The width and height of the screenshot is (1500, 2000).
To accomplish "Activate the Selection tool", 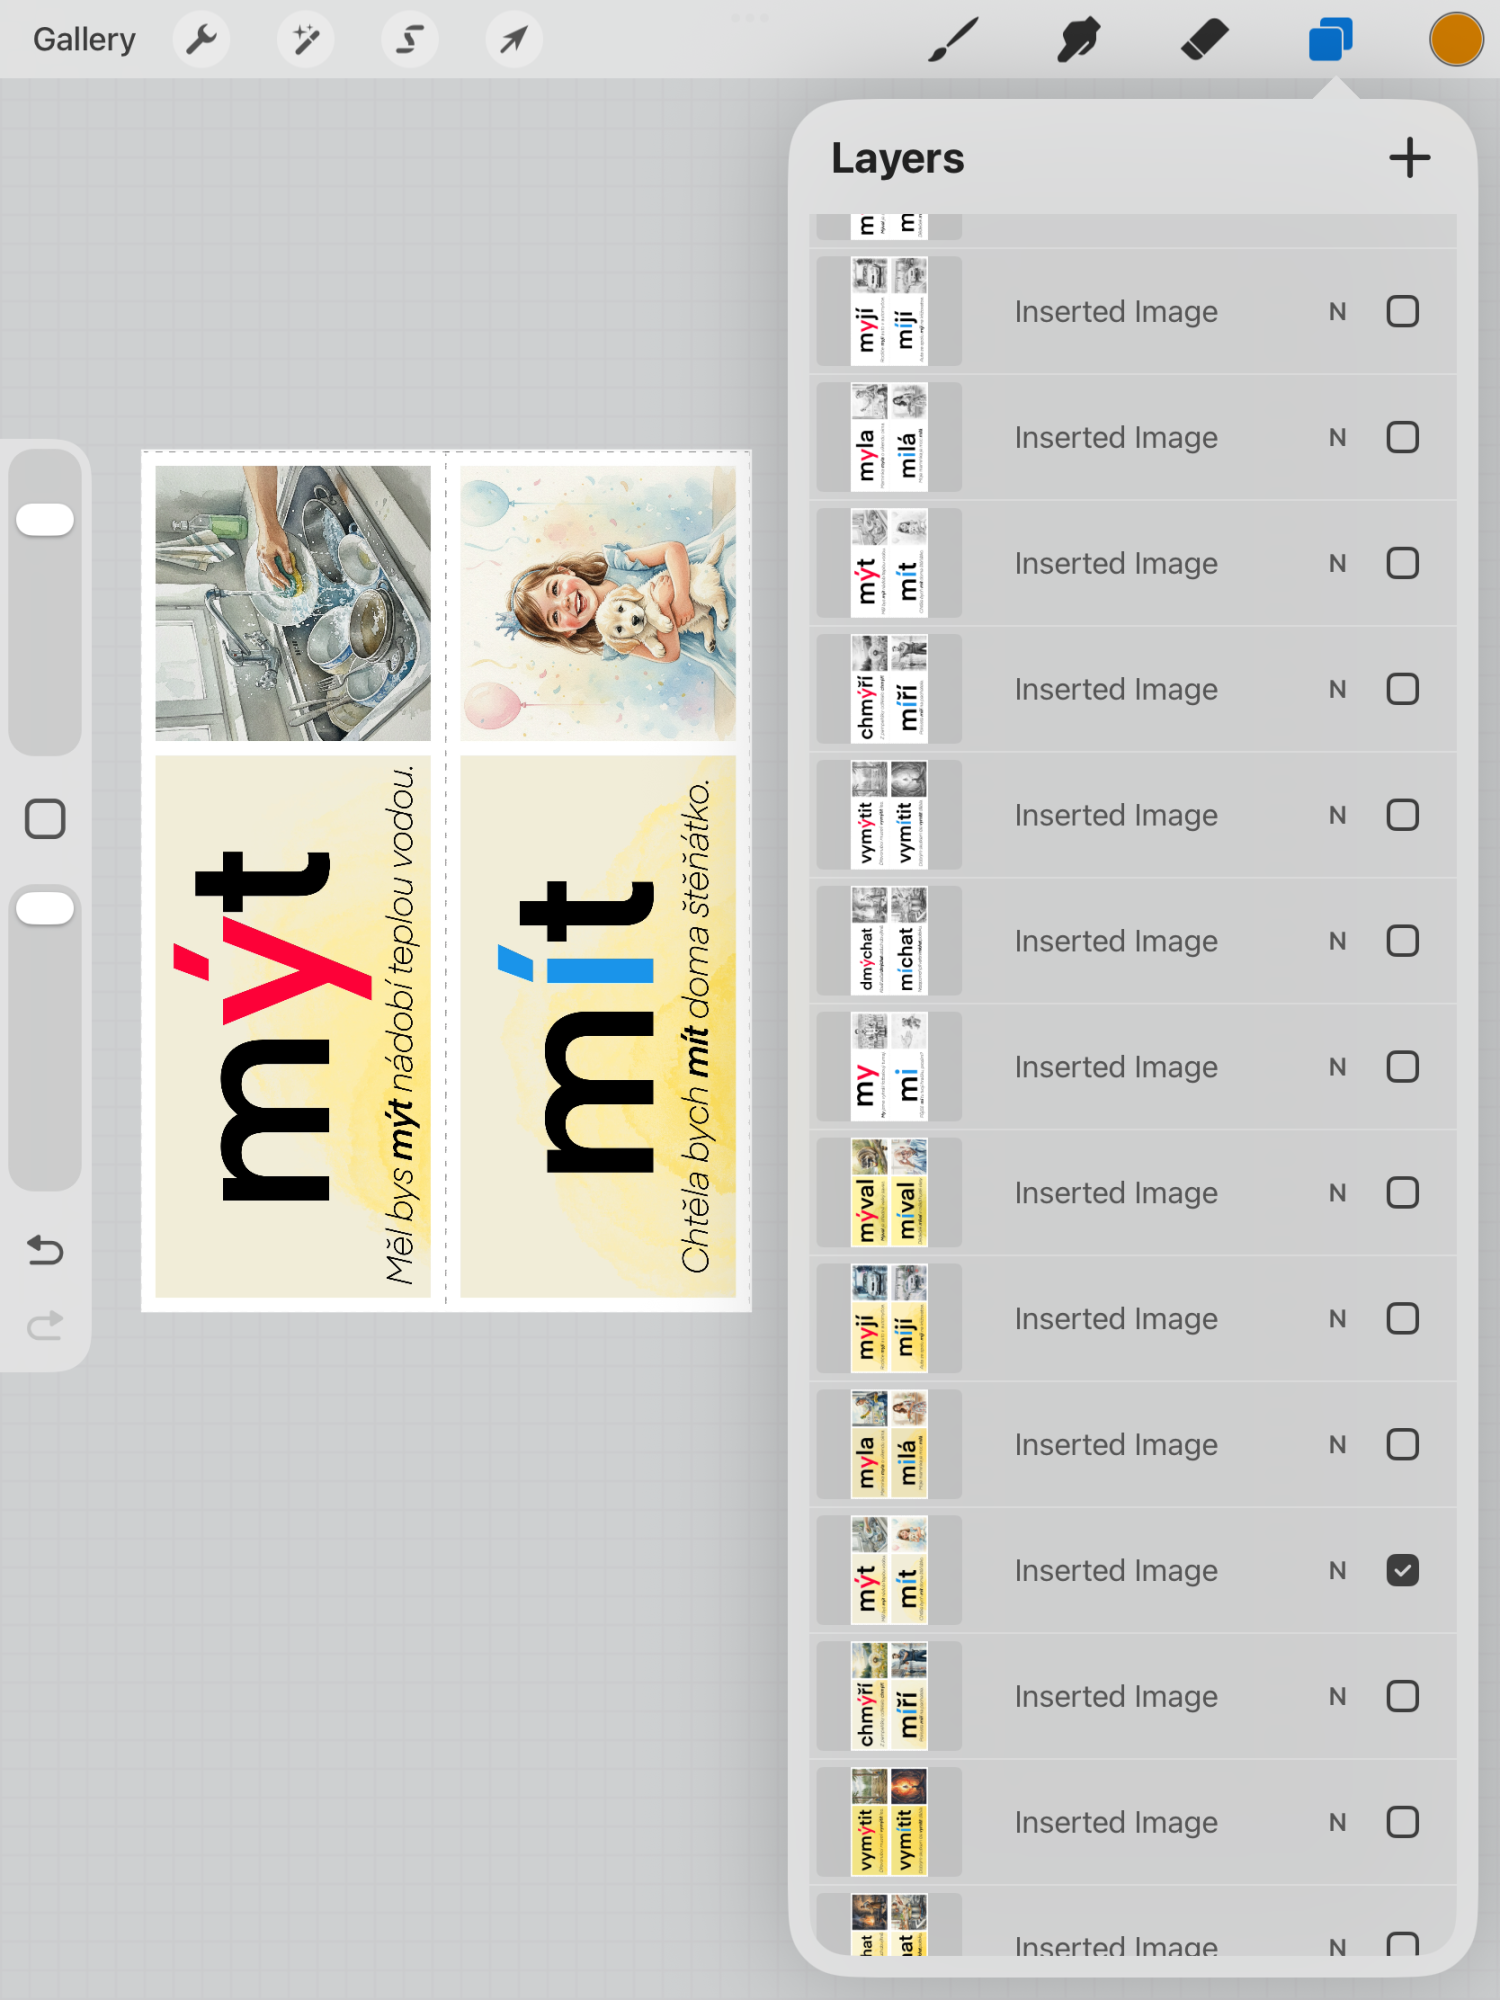I will pos(409,40).
